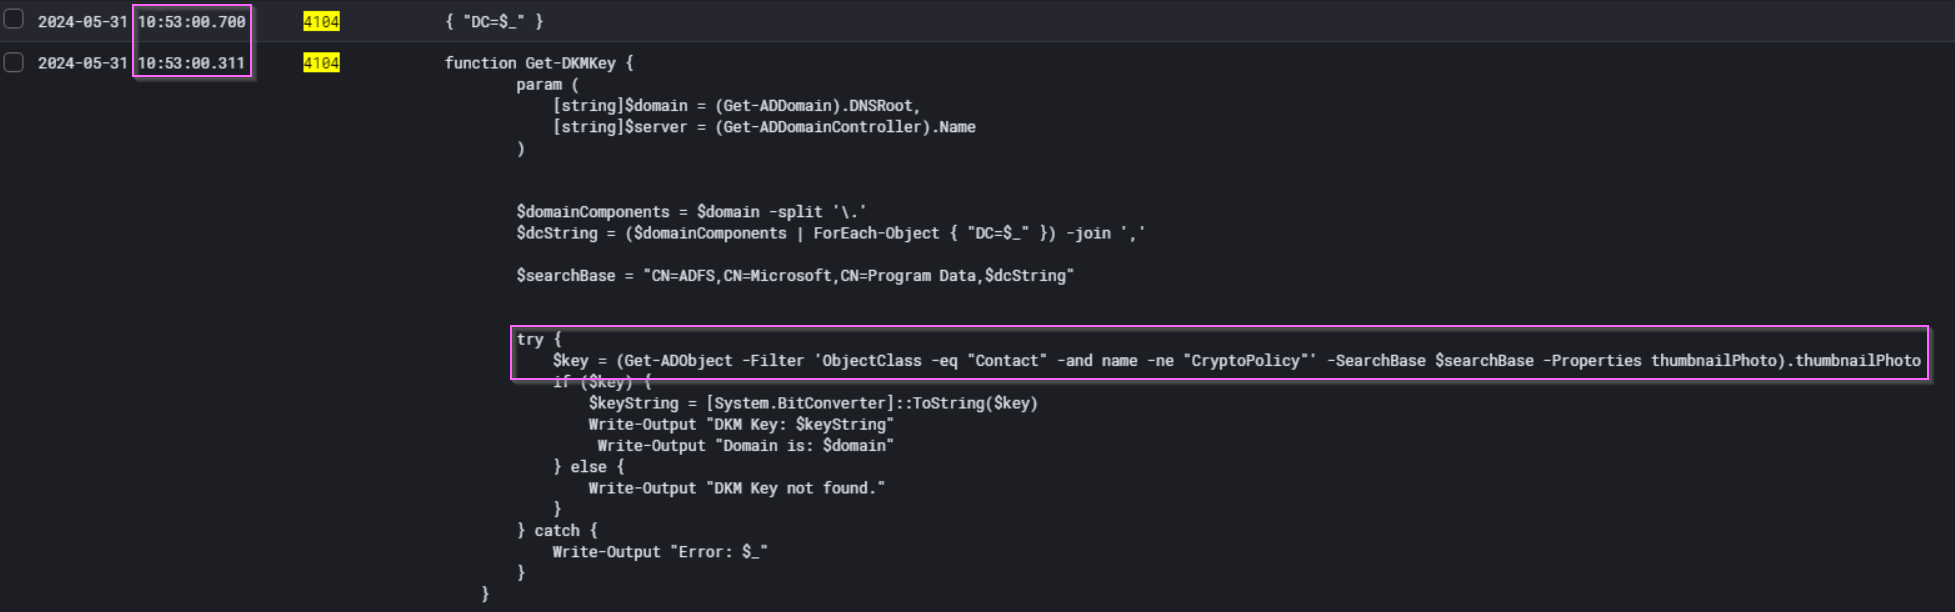Image resolution: width=1955 pixels, height=612 pixels.
Task: Click the $keyString BitConverter line
Action: tap(813, 403)
